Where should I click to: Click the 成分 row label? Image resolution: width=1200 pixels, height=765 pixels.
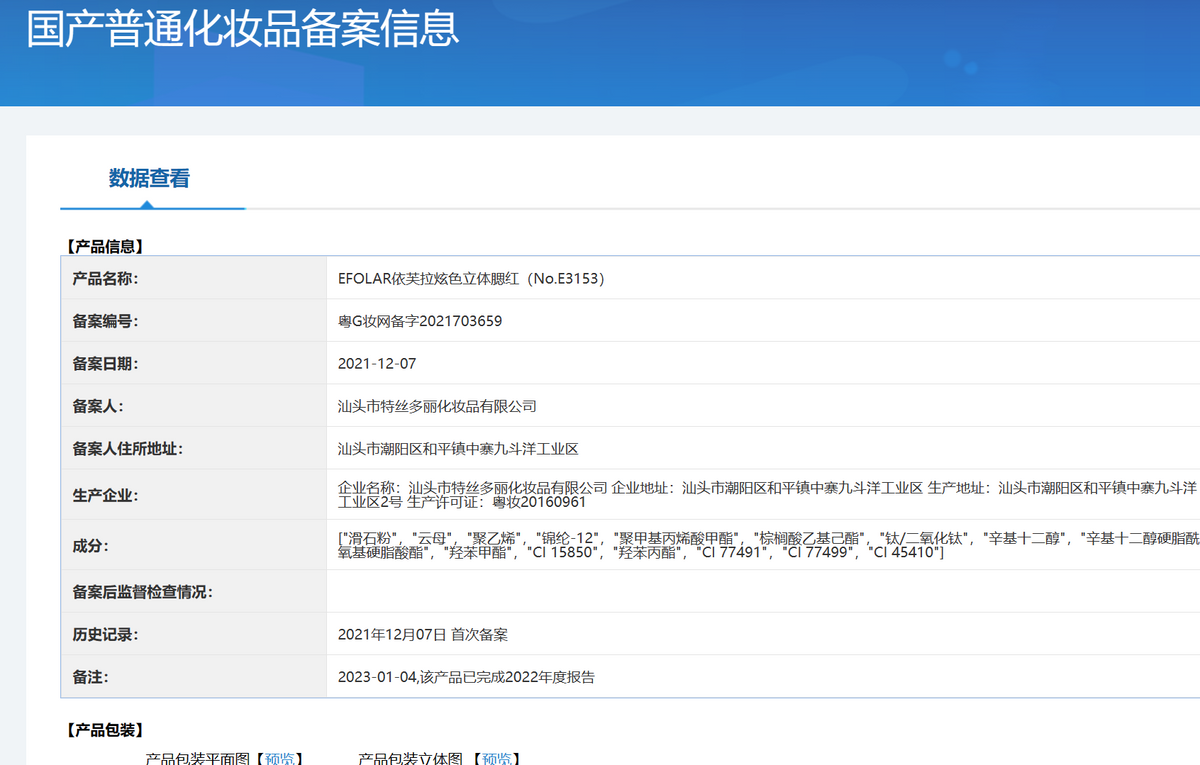tap(90, 546)
